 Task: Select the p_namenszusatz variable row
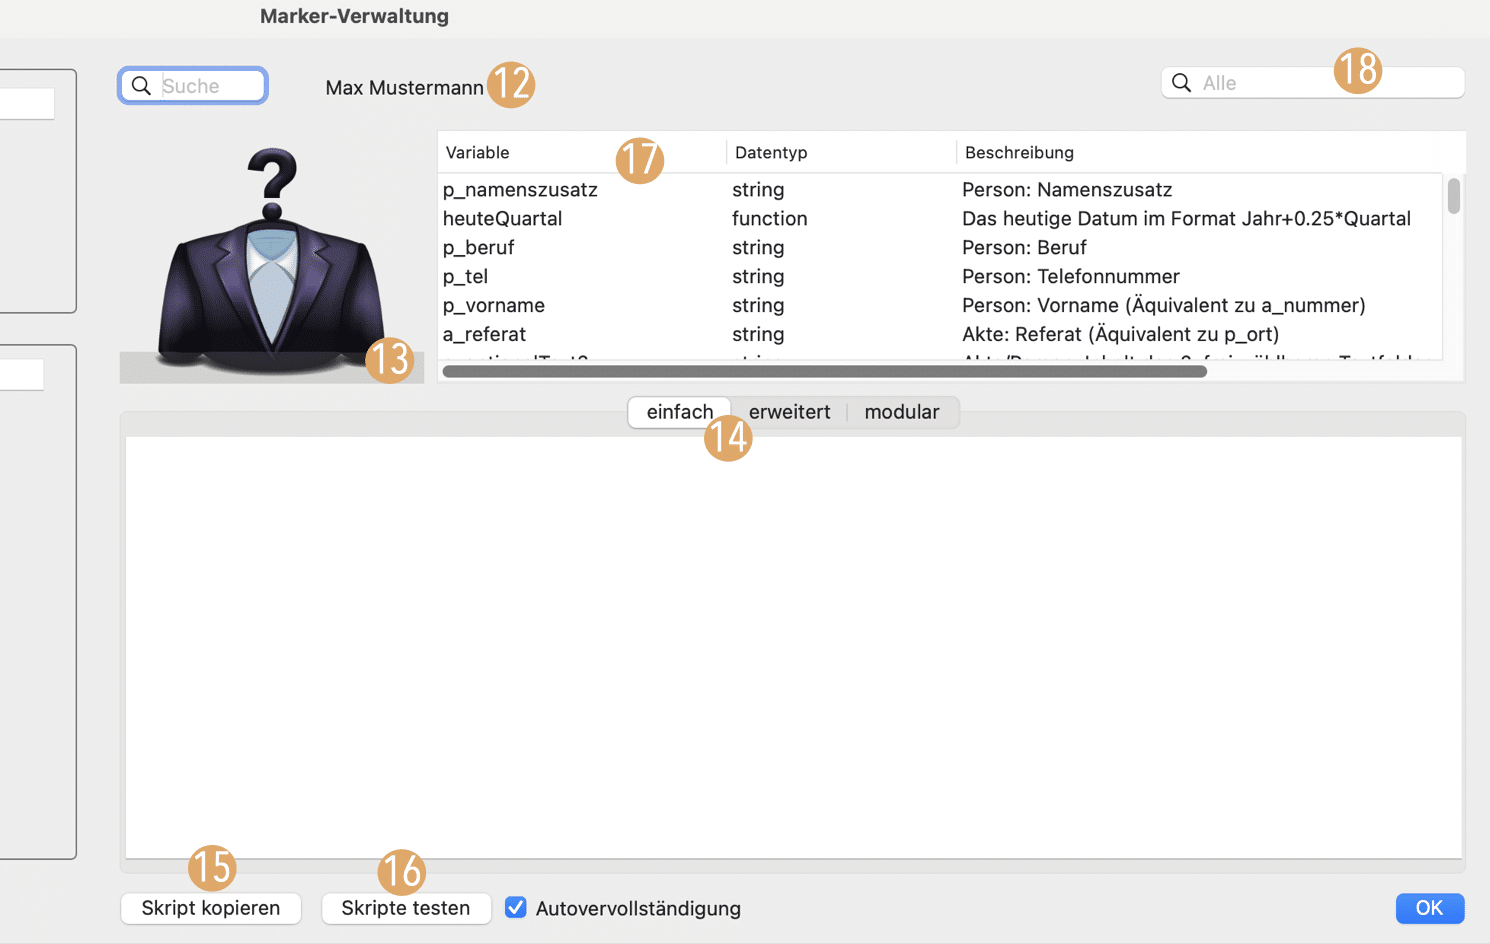(940, 190)
